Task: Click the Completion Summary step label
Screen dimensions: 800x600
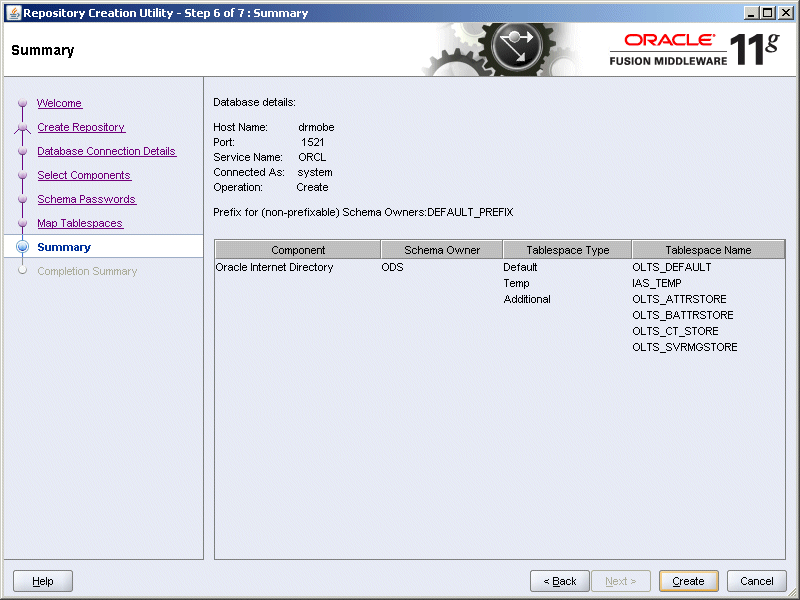Action: point(87,271)
